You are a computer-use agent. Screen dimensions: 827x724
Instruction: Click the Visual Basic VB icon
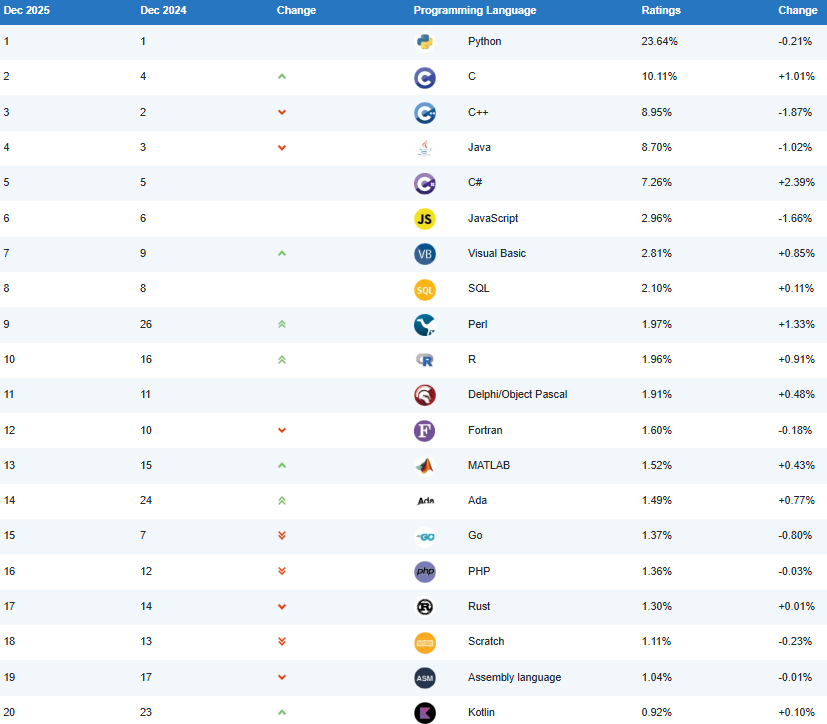point(425,254)
